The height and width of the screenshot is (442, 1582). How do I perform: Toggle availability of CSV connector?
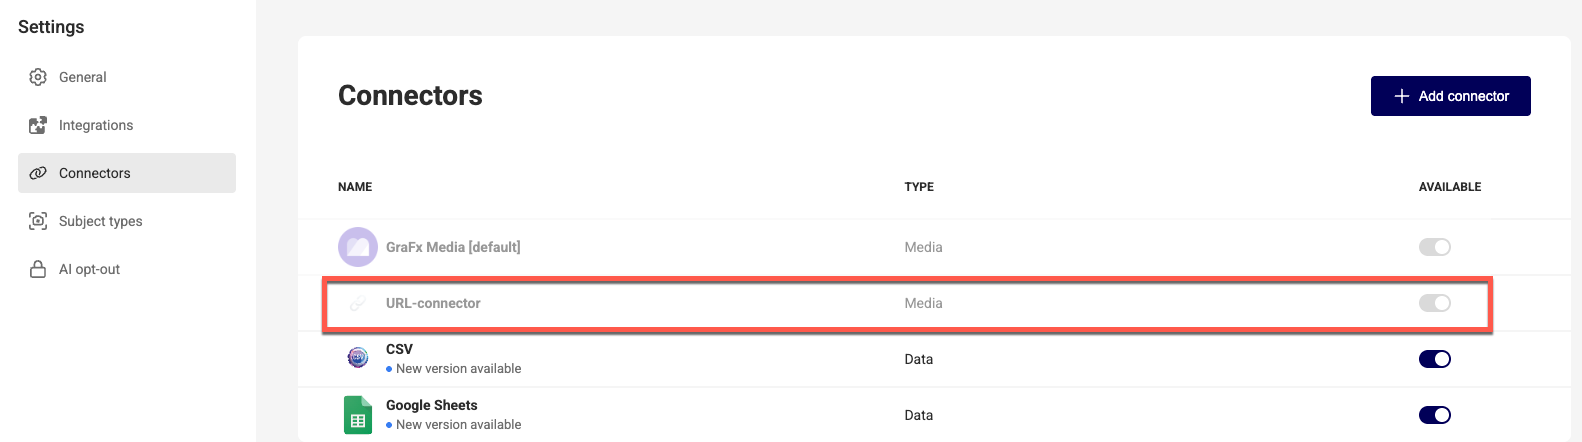pos(1434,359)
